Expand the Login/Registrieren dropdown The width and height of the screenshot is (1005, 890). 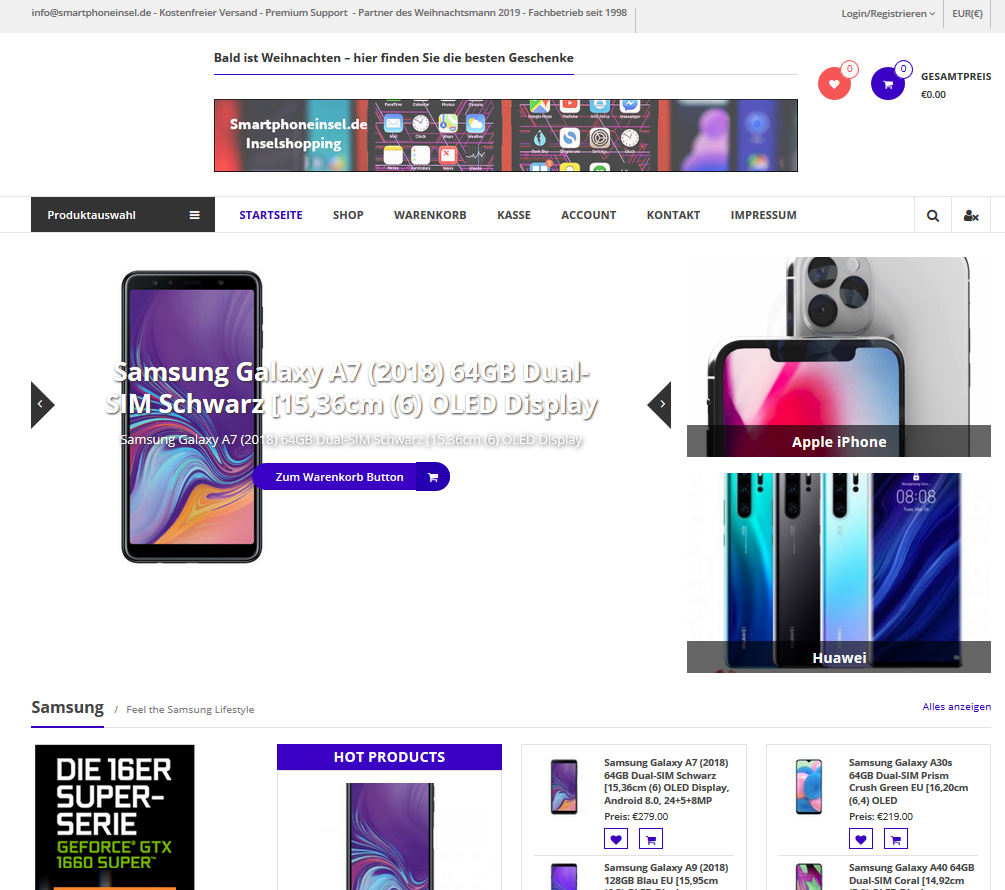point(888,13)
